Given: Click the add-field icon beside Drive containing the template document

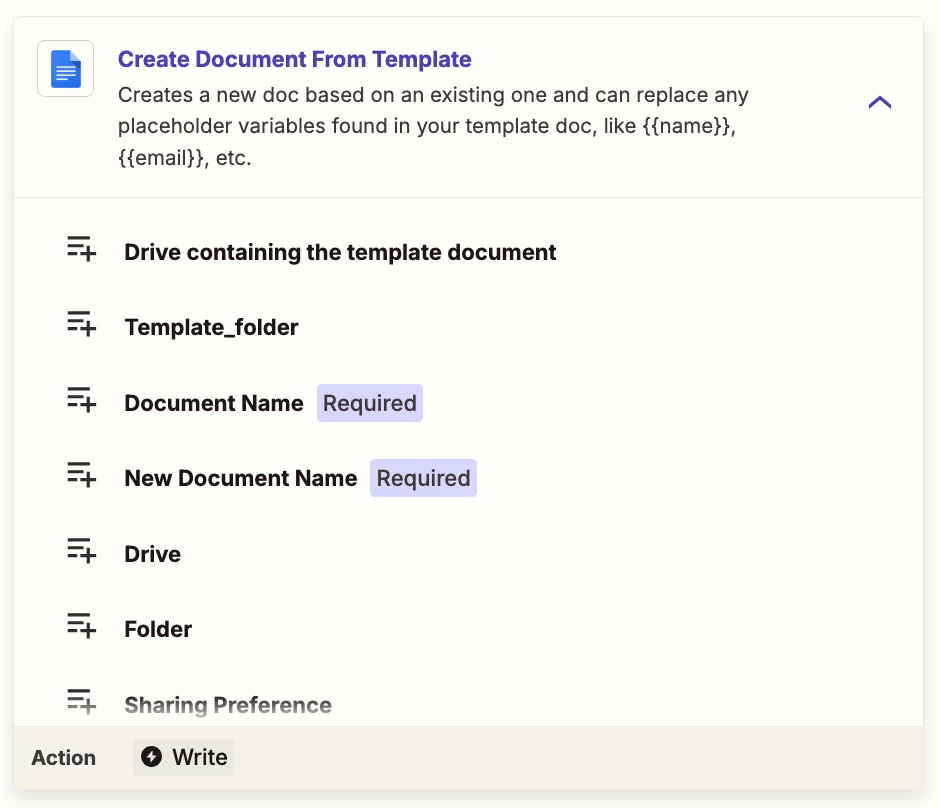Looking at the screenshot, I should click(82, 249).
